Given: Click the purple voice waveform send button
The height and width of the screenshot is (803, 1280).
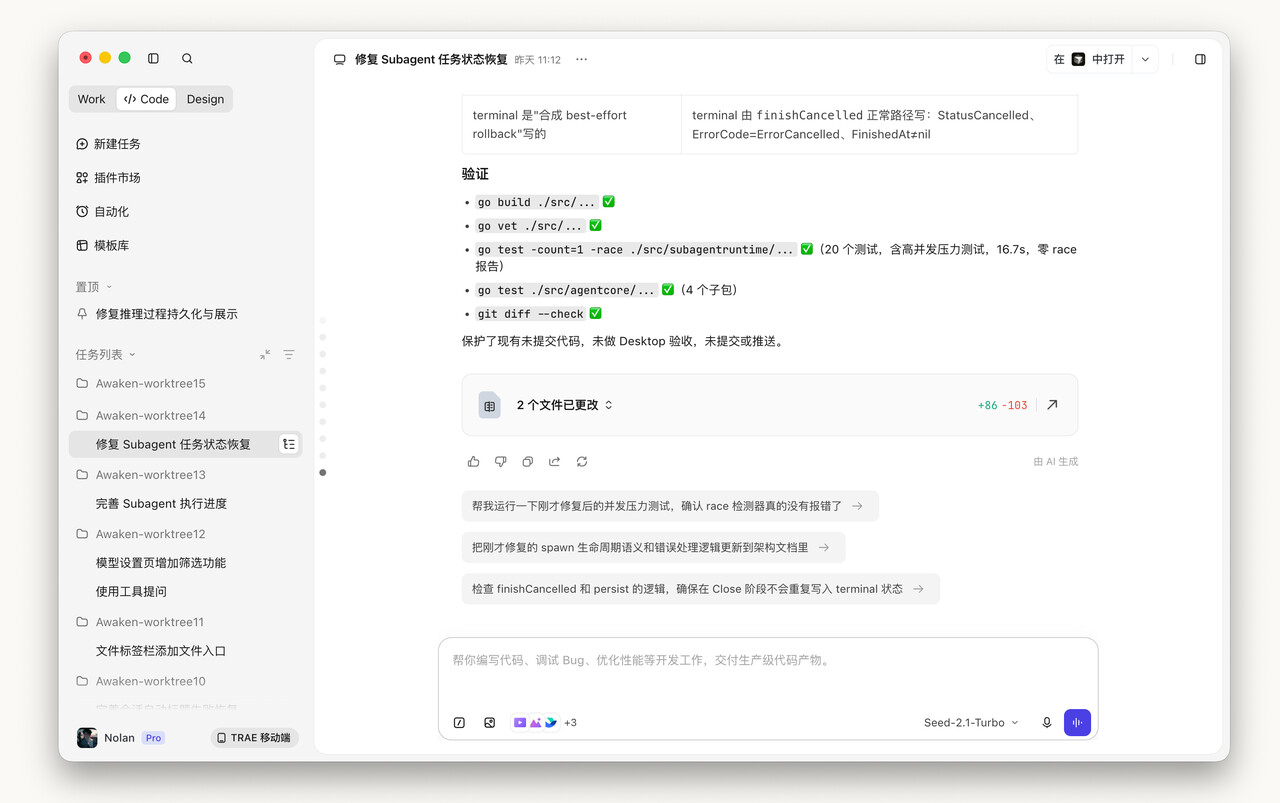Looking at the screenshot, I should coord(1077,722).
